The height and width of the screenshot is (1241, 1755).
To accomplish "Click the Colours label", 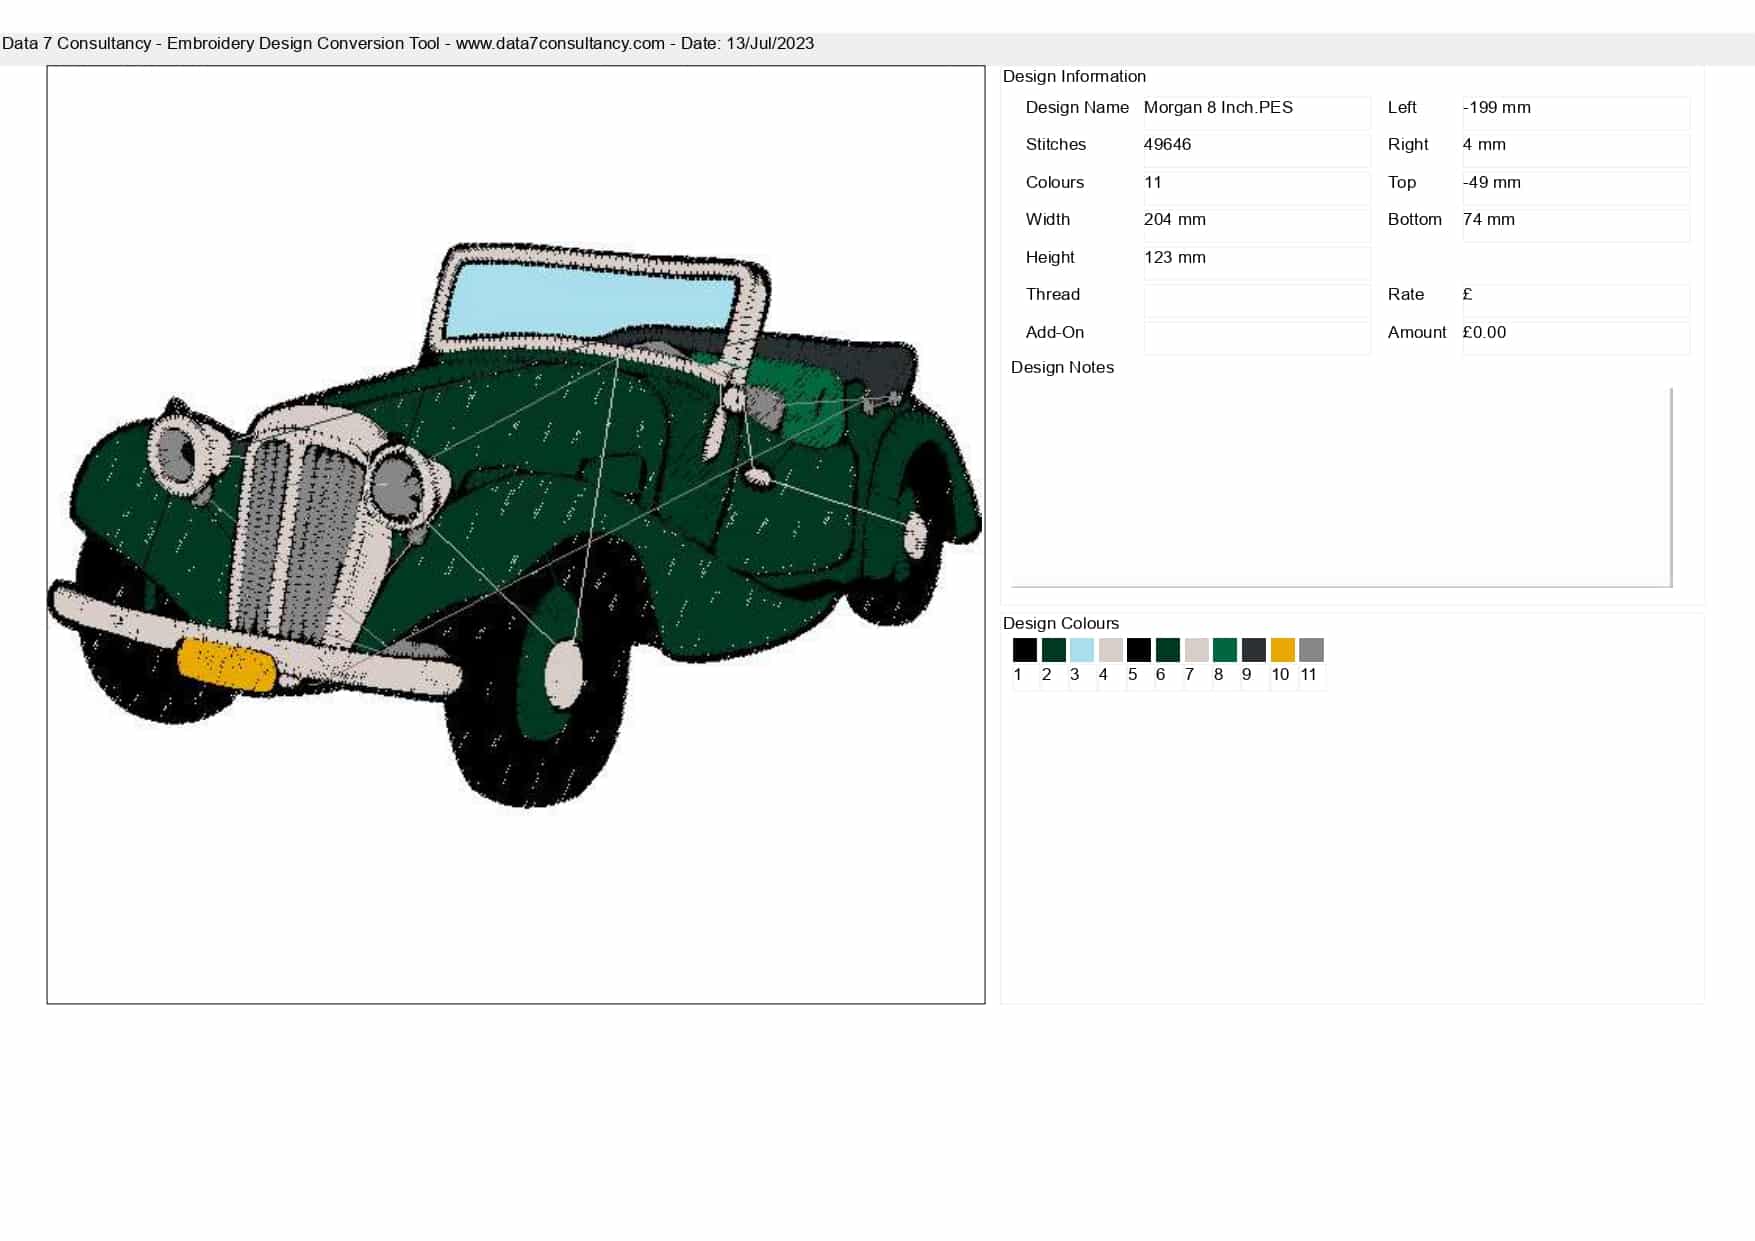I will point(1055,182).
